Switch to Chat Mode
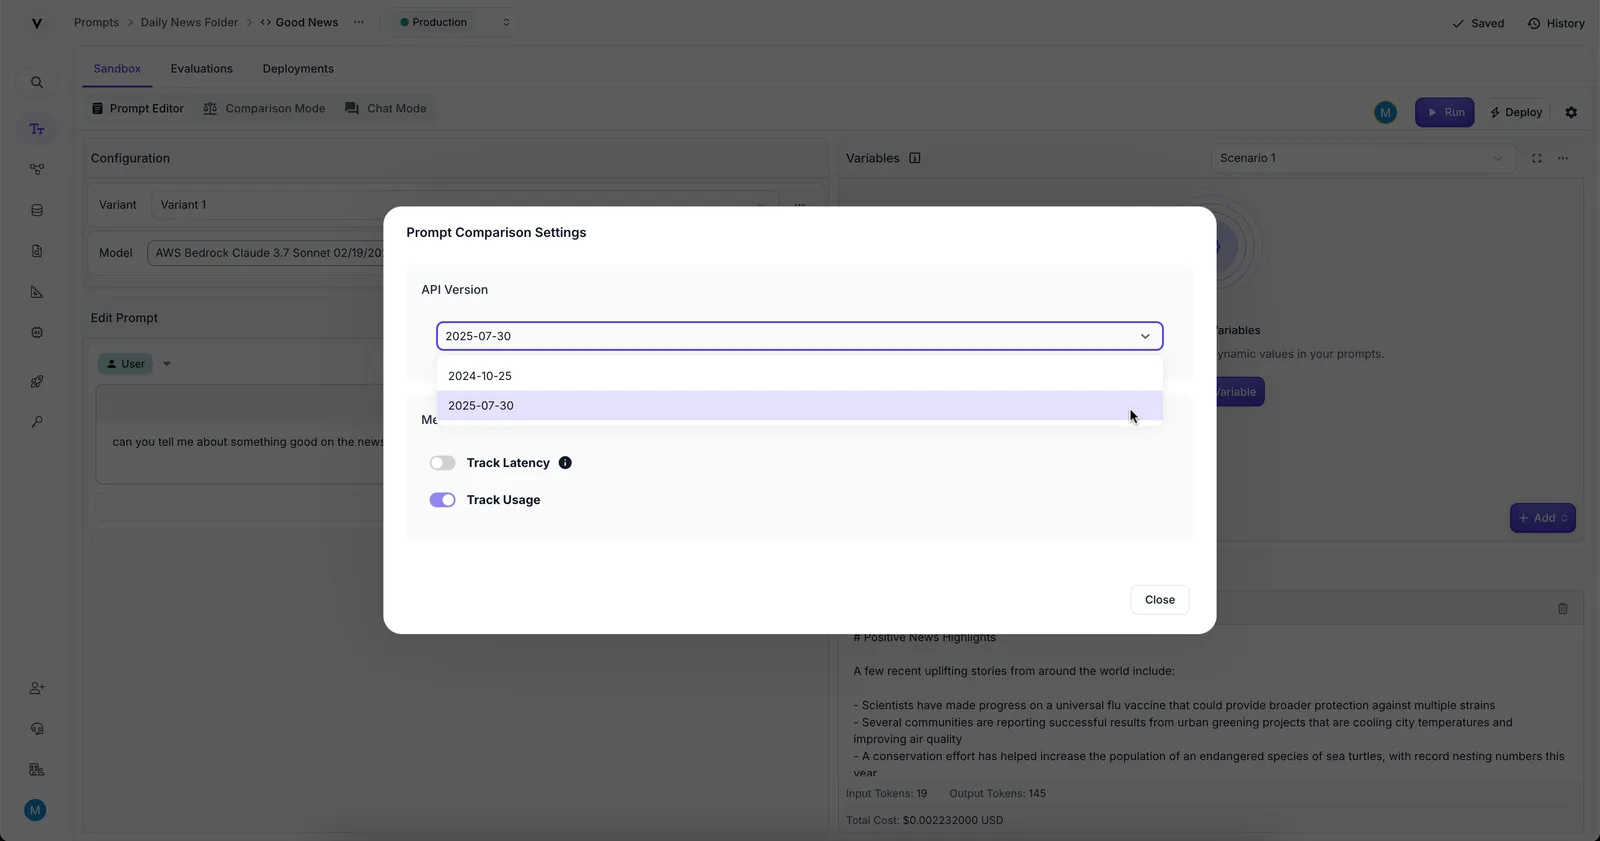This screenshot has height=841, width=1600. (386, 109)
